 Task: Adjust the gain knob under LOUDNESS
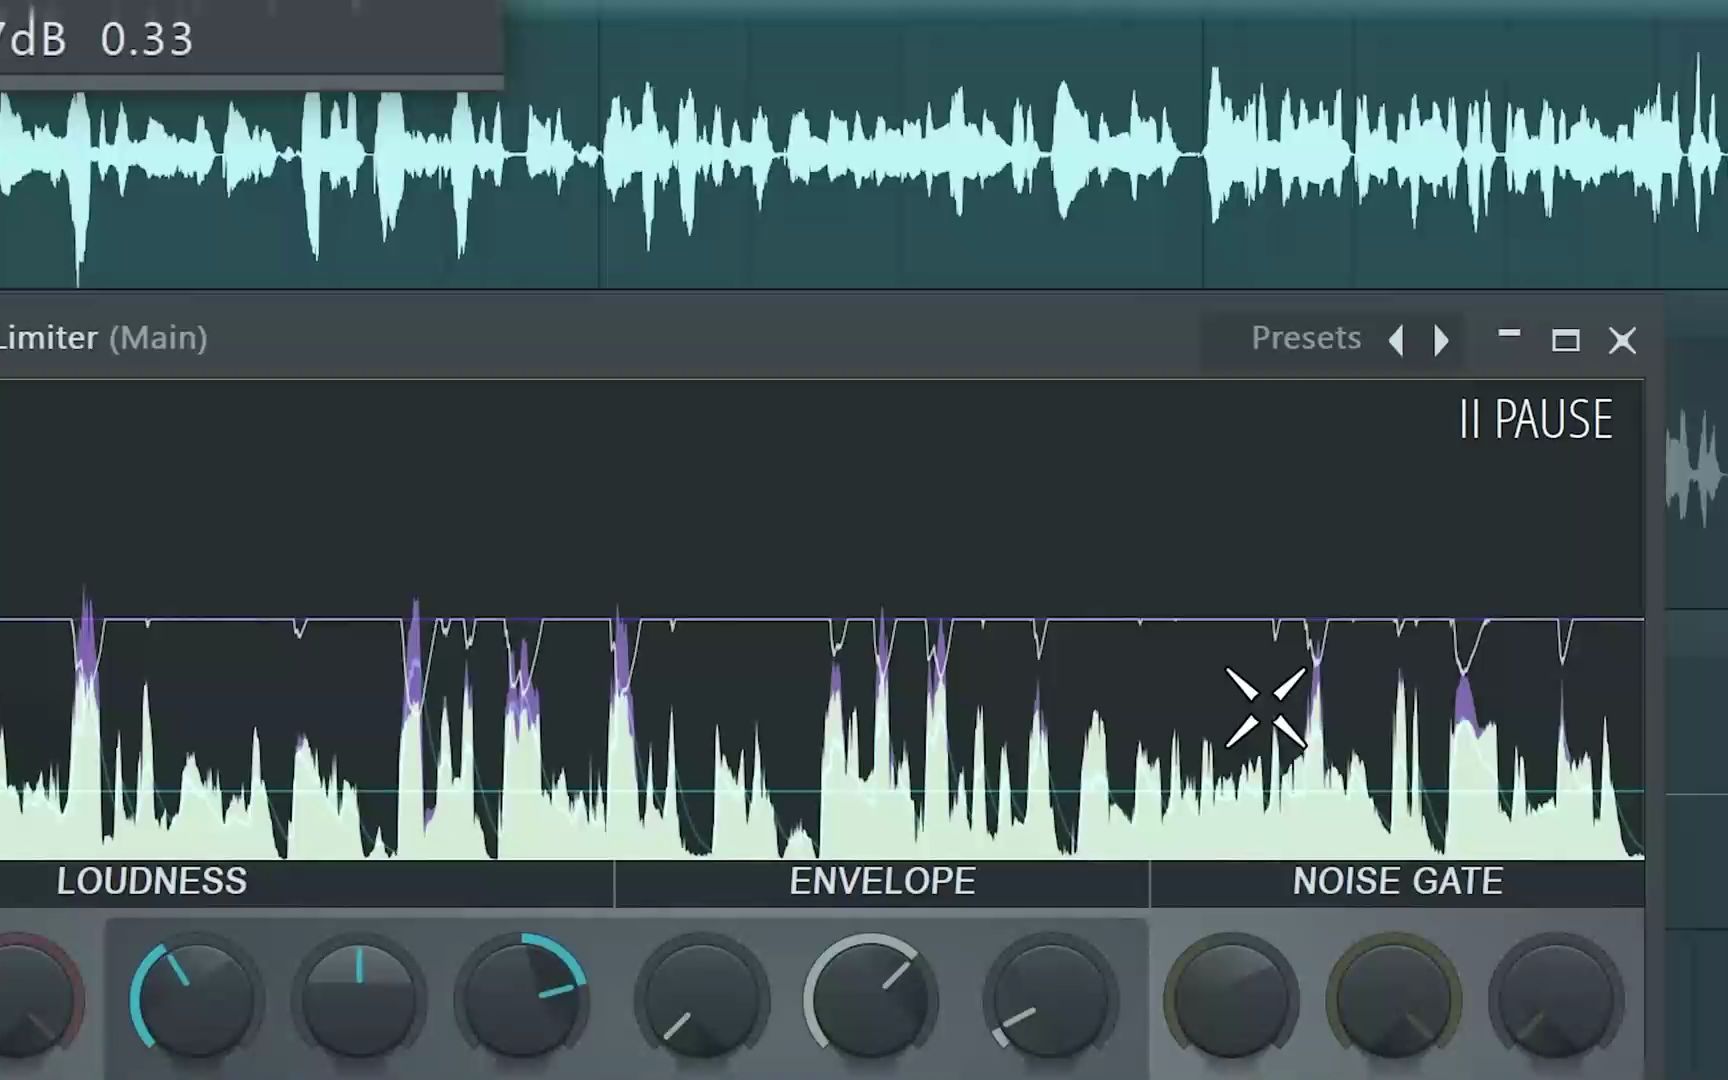pyautogui.click(x=193, y=995)
